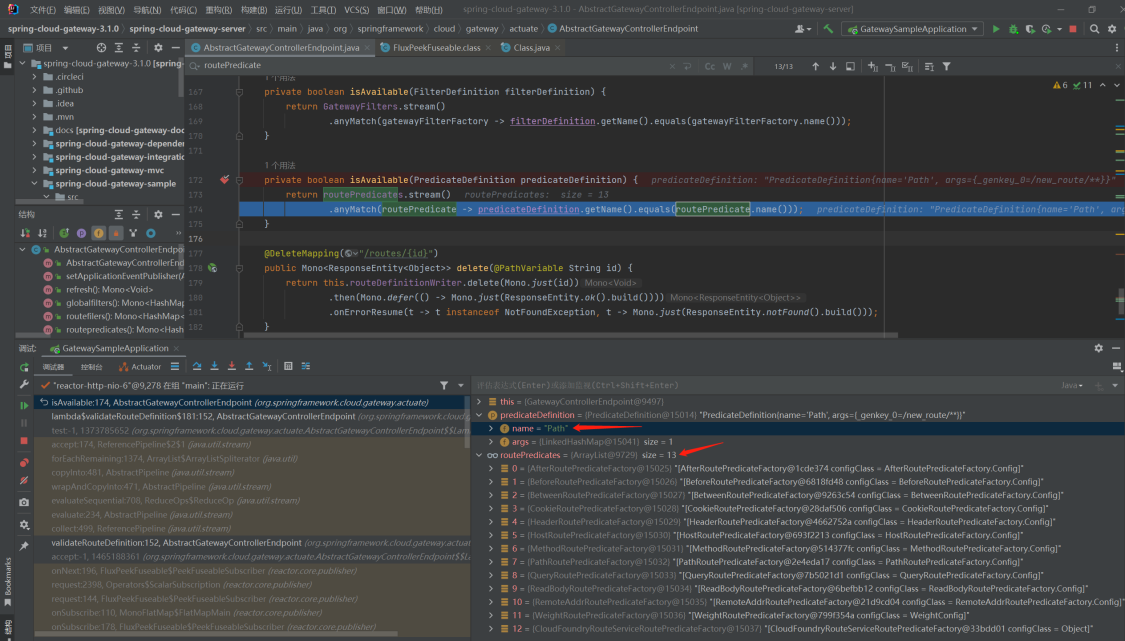Go to next search occurrence arrow
The image size is (1125, 641).
pyautogui.click(x=832, y=66)
